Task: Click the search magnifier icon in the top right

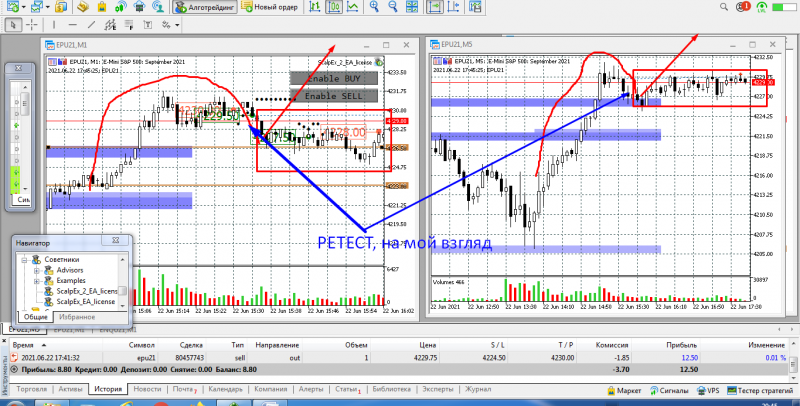Action: click(x=723, y=7)
